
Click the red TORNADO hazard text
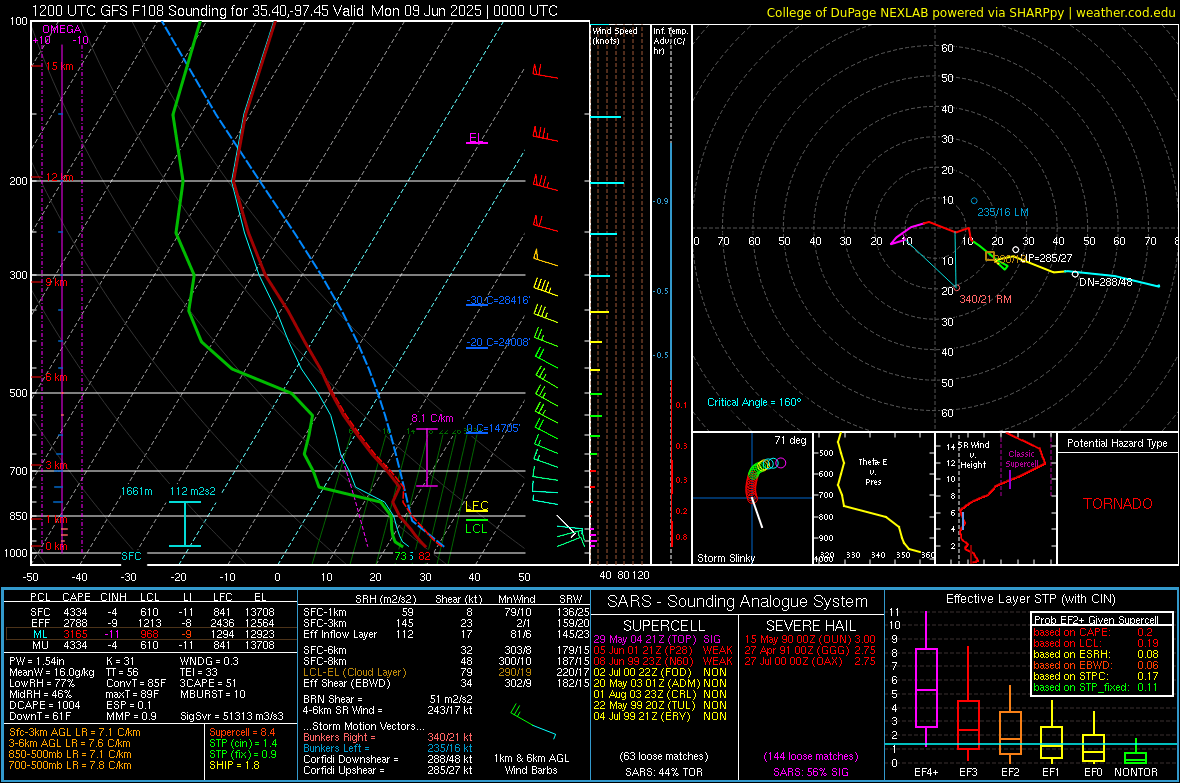pos(1118,504)
